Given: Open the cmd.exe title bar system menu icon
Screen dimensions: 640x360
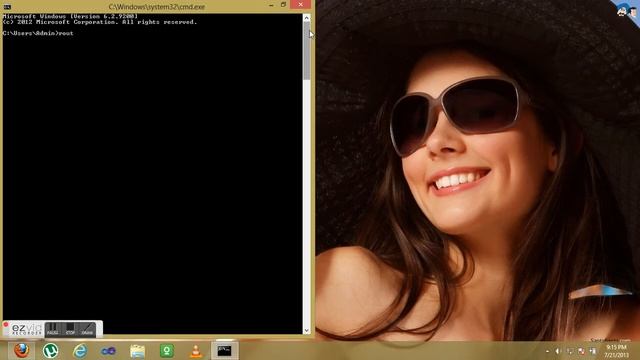Looking at the screenshot, I should click(7, 7).
